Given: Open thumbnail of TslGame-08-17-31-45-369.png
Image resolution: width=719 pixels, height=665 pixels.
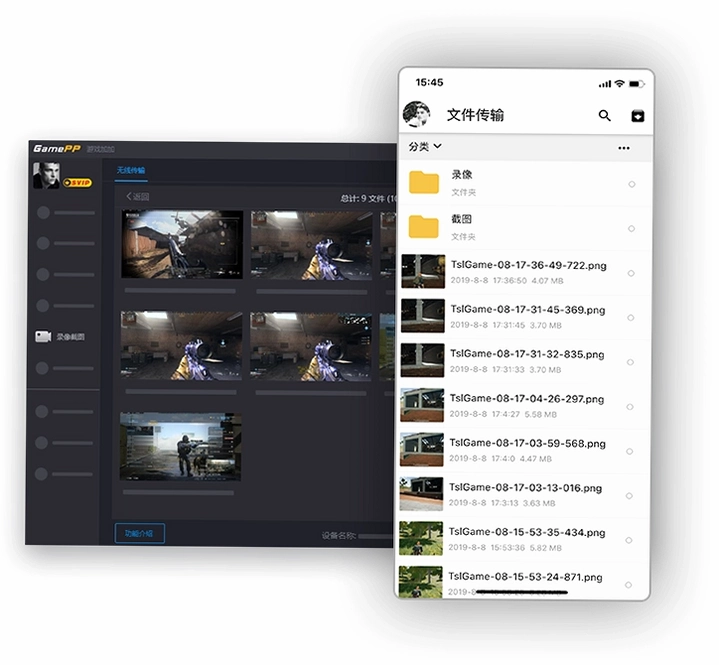Looking at the screenshot, I should [x=423, y=316].
